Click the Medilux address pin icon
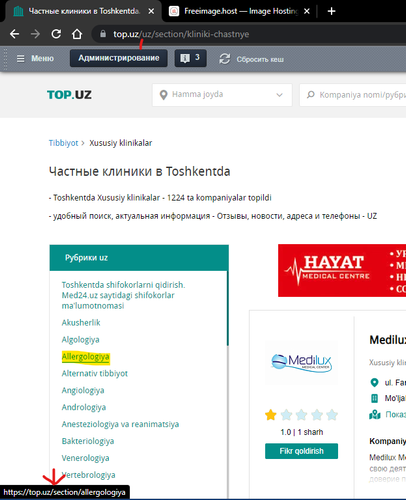The width and height of the screenshot is (406, 500). click(374, 382)
